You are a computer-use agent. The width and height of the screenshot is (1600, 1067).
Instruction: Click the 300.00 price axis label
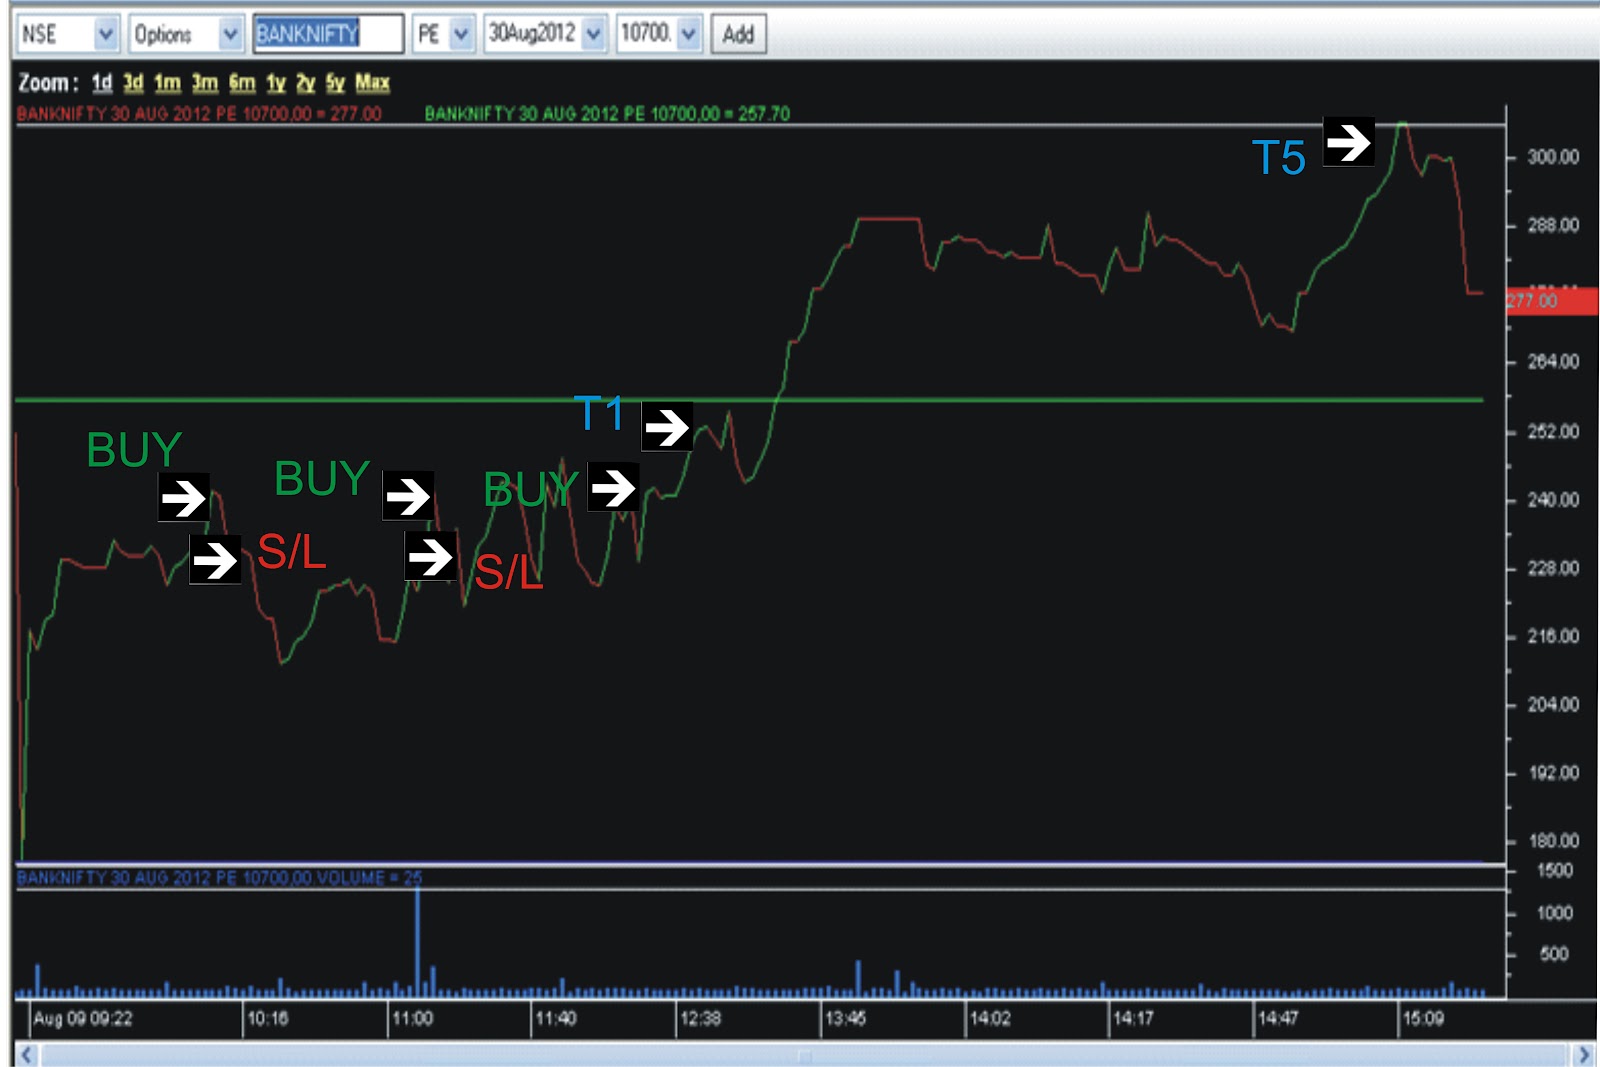1553,157
